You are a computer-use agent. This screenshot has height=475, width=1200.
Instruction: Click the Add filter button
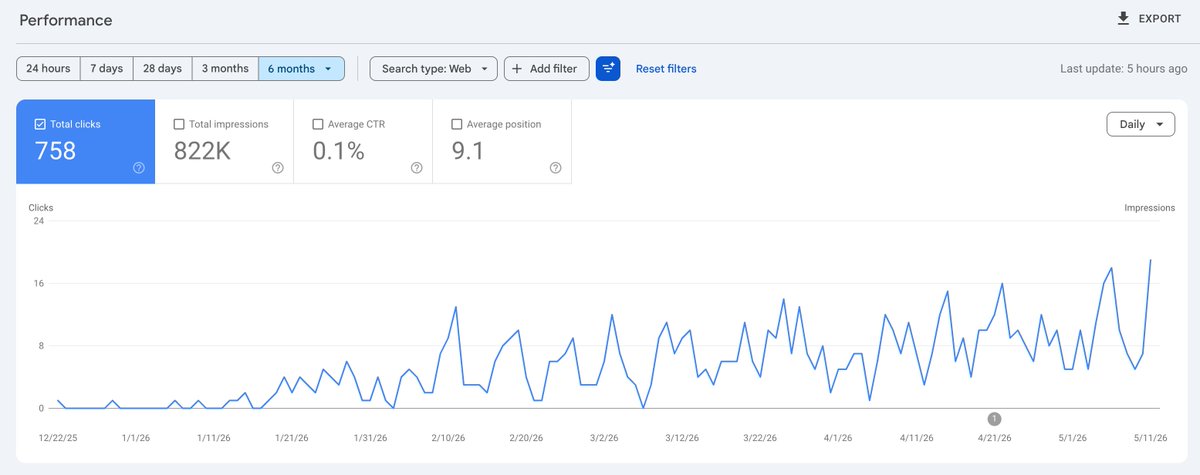[546, 68]
